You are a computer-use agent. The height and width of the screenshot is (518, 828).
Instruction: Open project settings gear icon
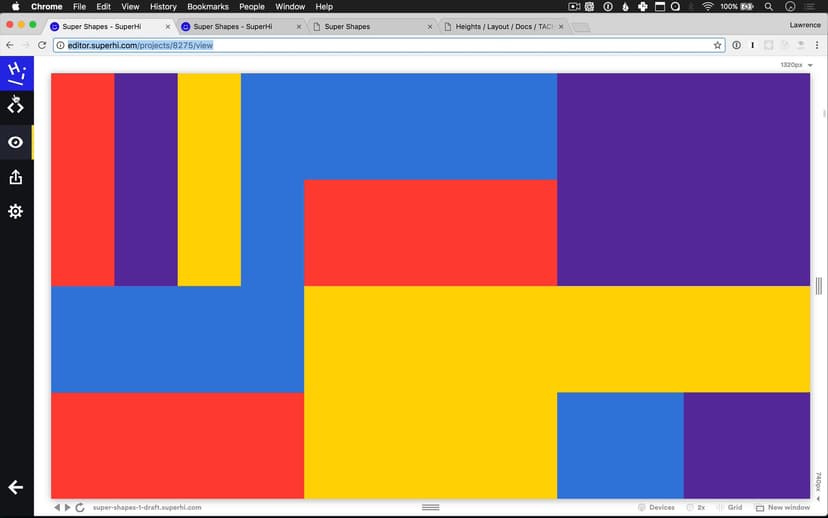[16, 212]
